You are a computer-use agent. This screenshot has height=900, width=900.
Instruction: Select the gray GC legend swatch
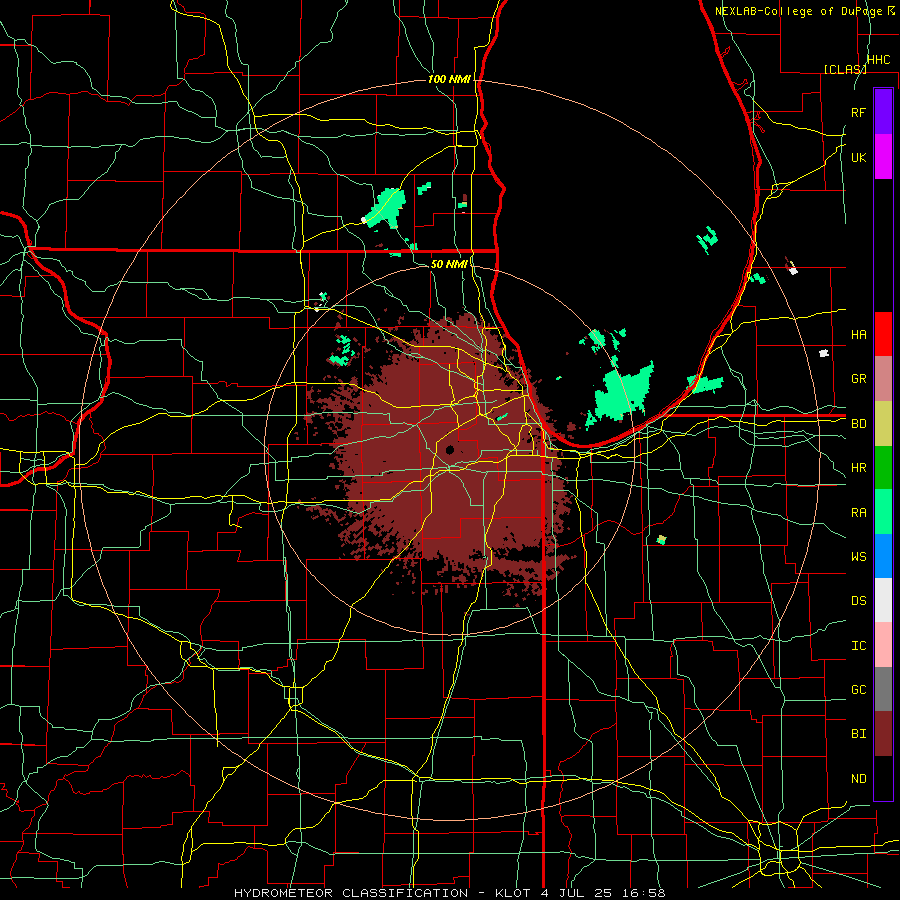click(x=883, y=689)
